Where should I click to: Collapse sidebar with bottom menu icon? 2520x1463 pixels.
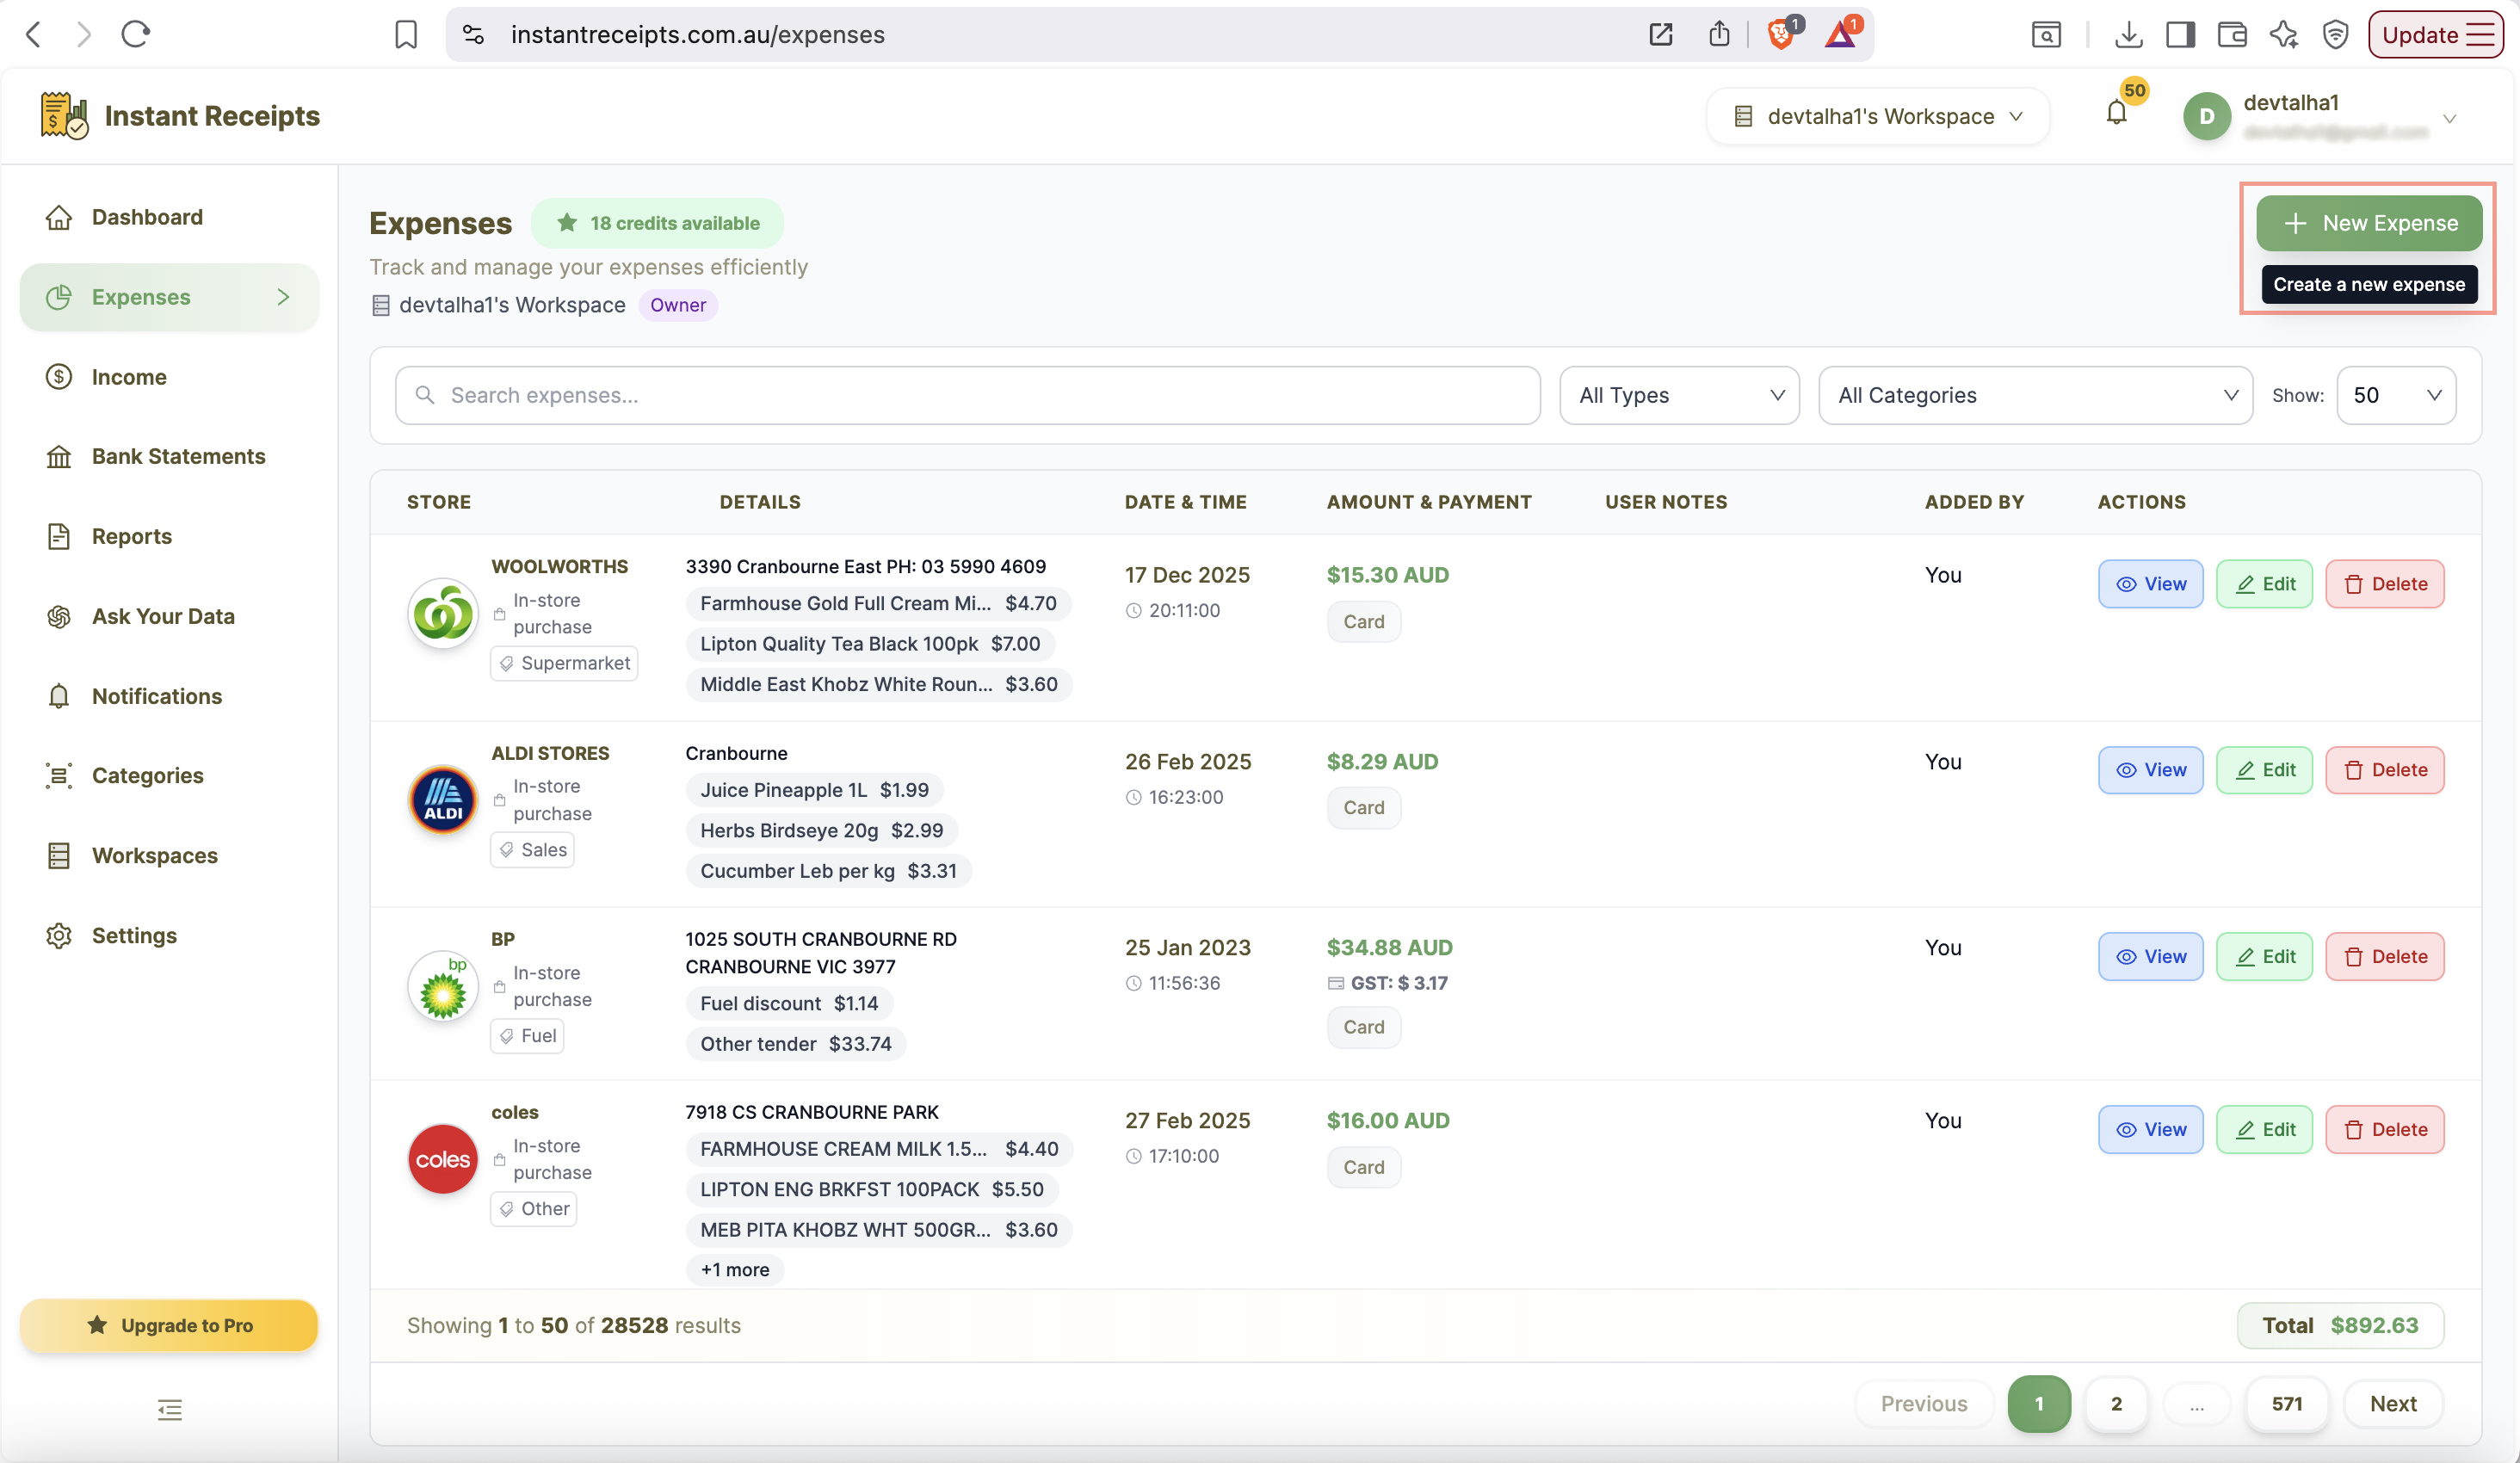(x=169, y=1410)
